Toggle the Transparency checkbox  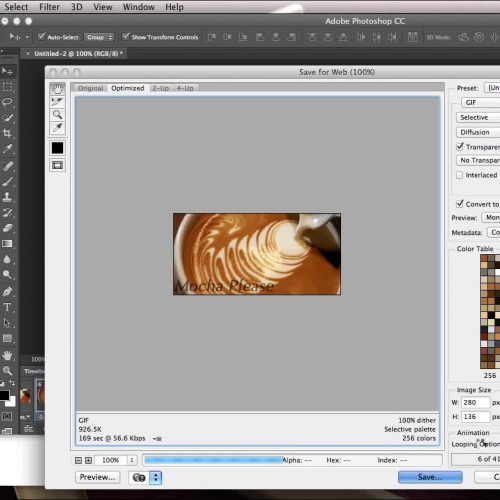(x=460, y=146)
